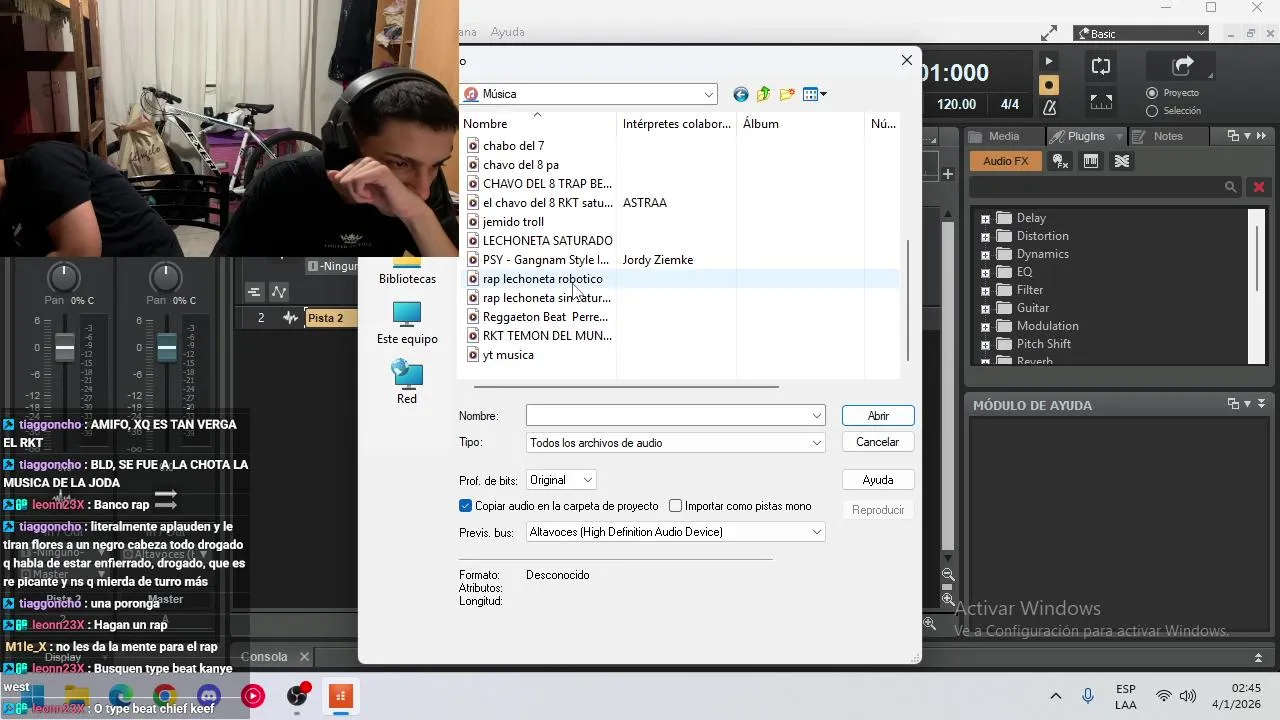Enable Importar como pistas mono

click(675, 506)
